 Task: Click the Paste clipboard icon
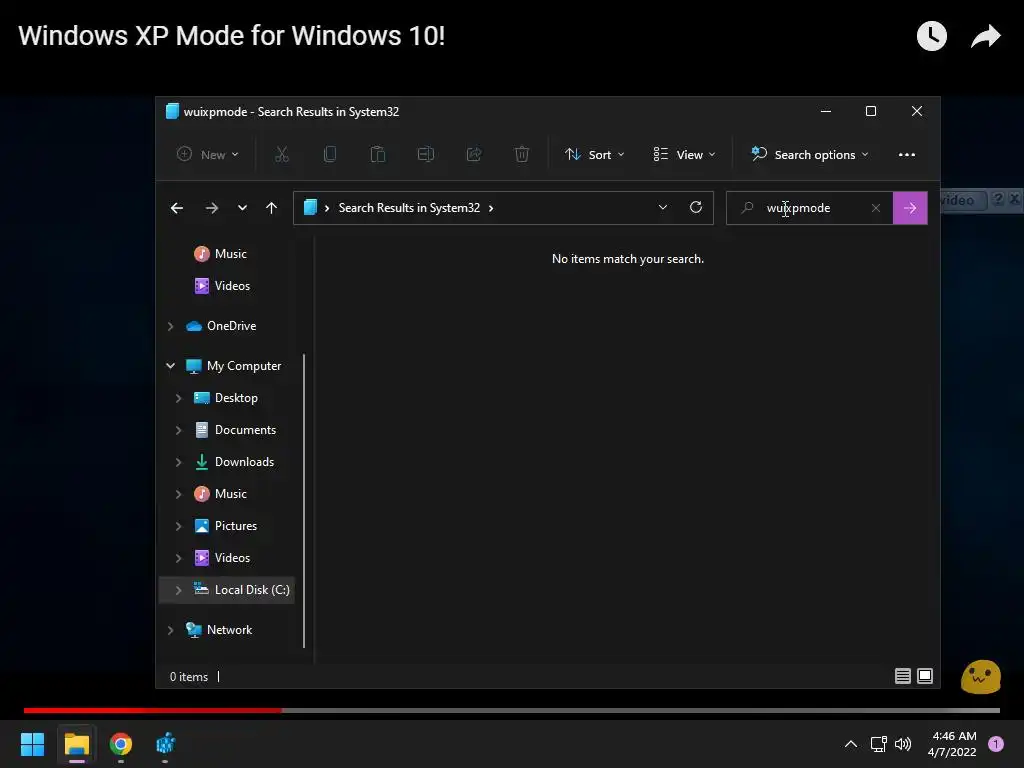377,155
